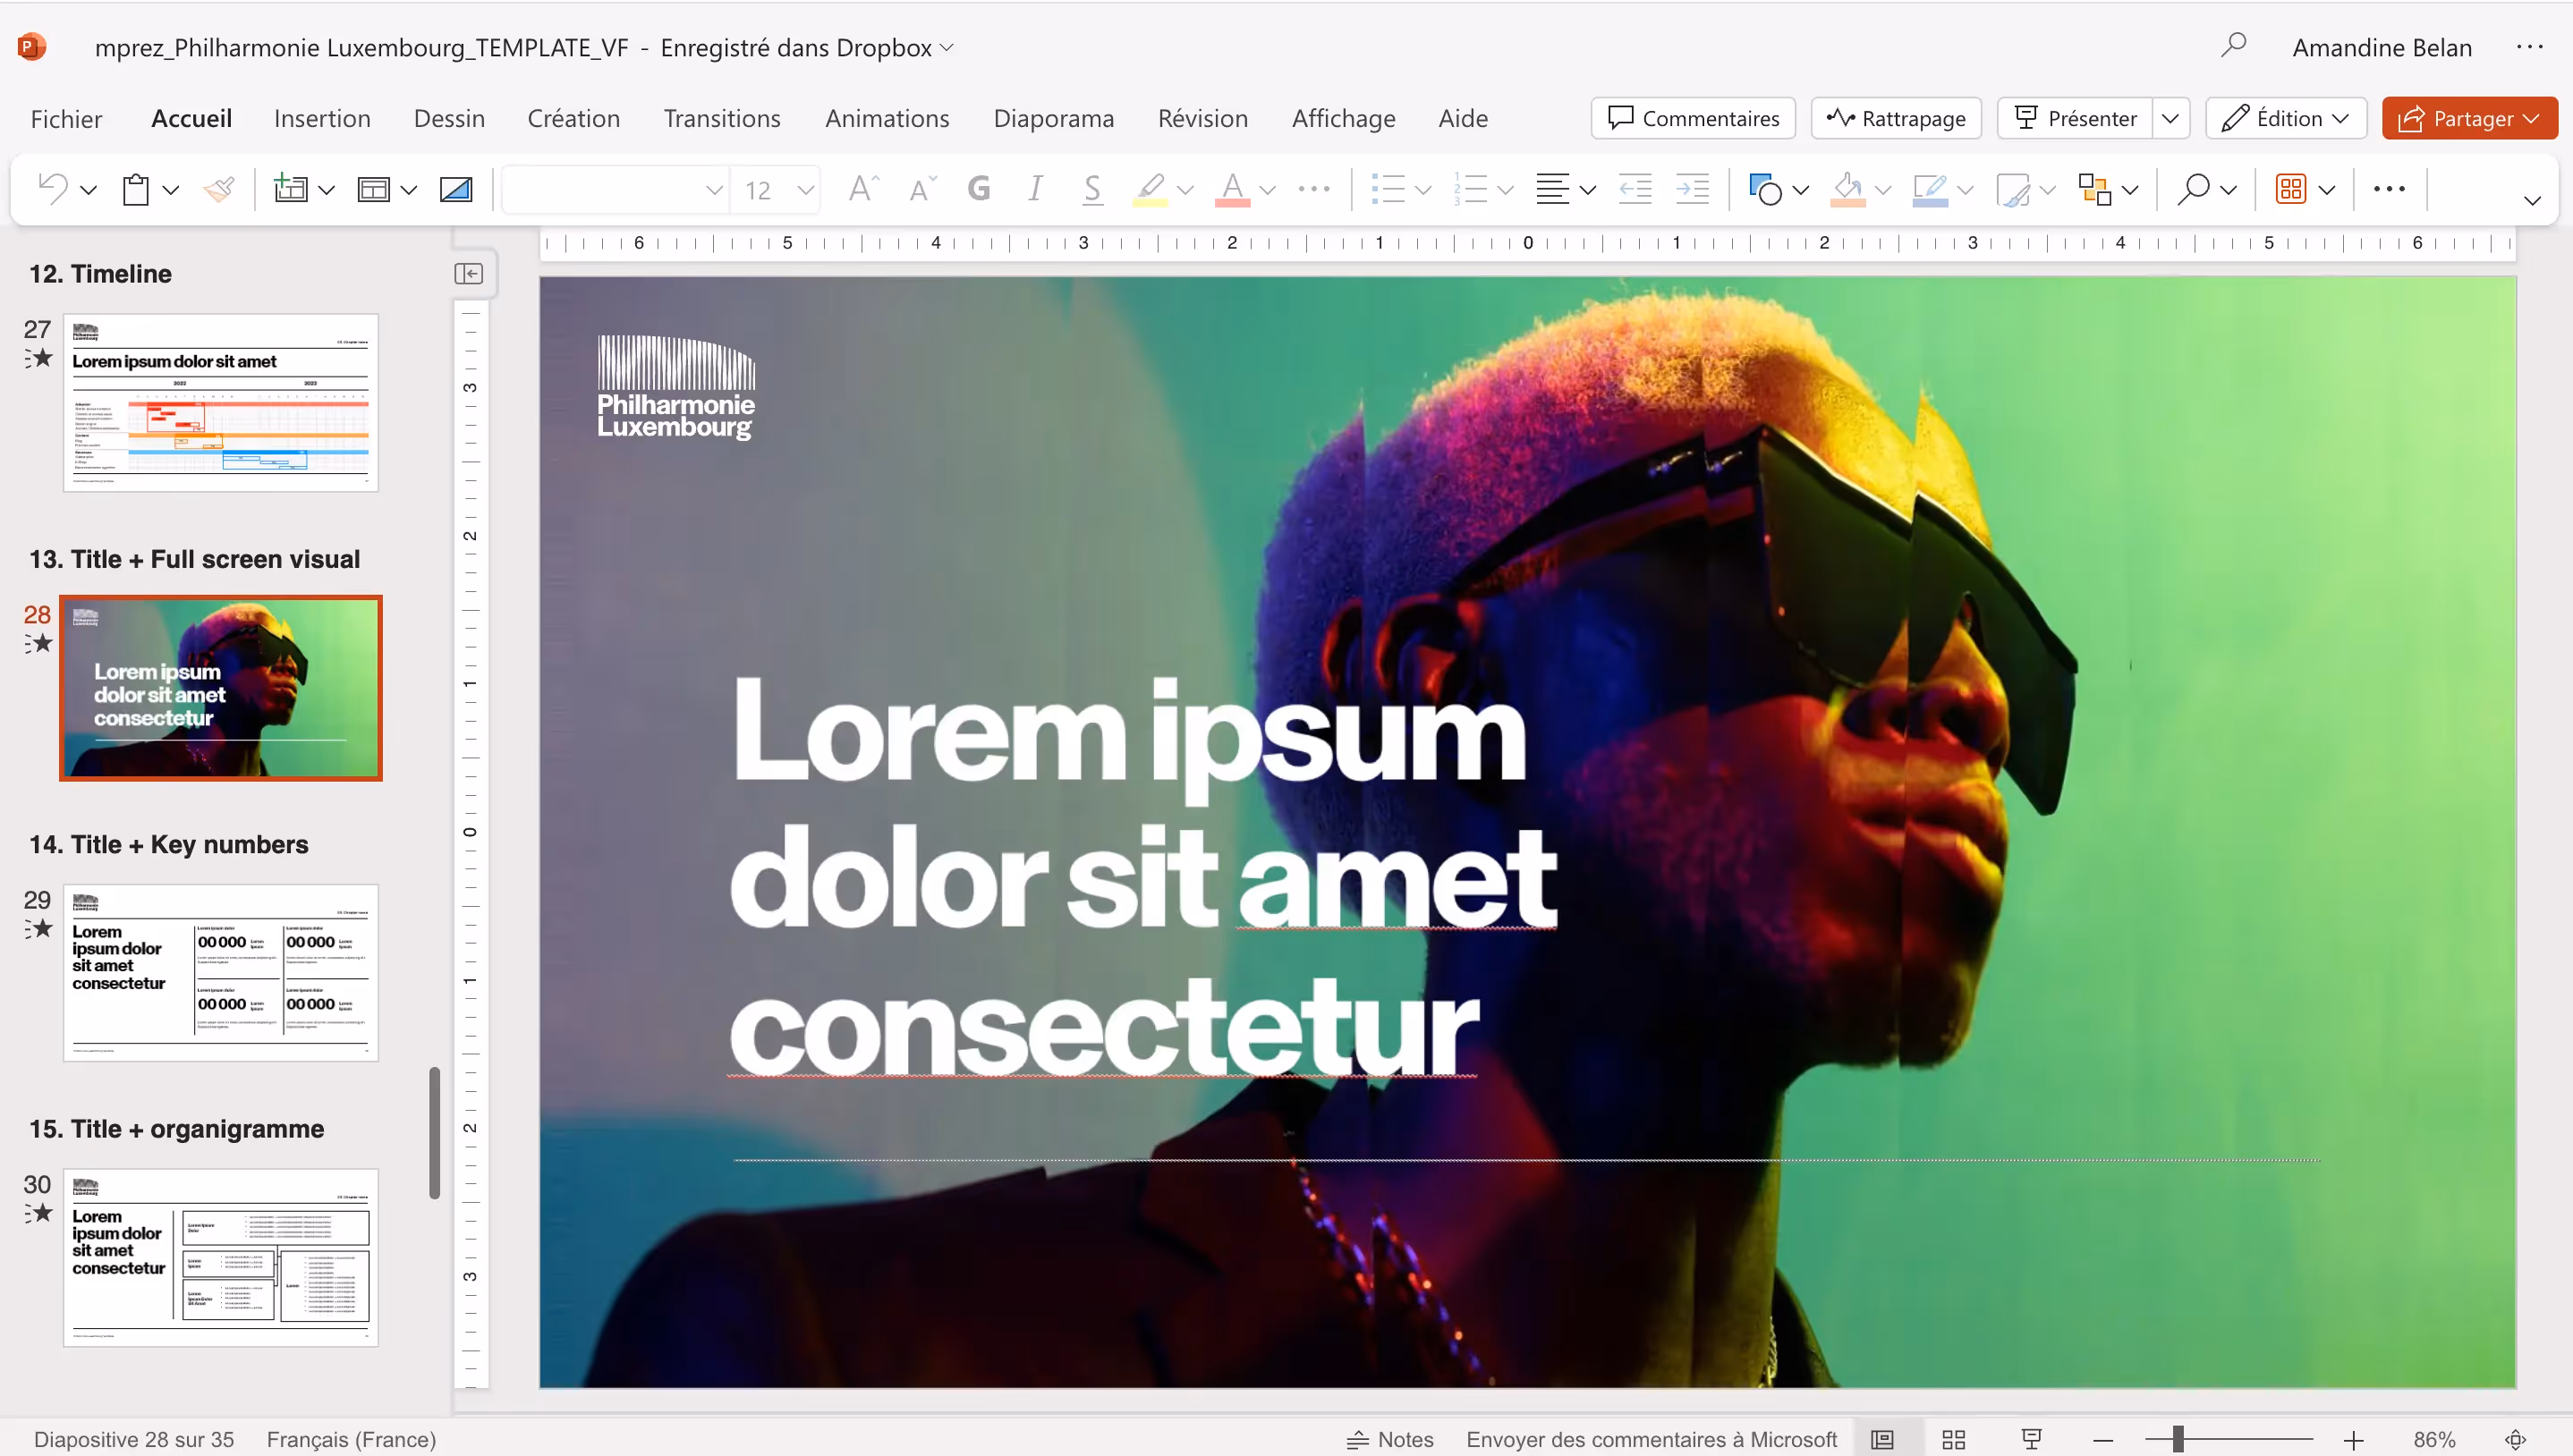Select slide 27 Timeline thumbnail
This screenshot has width=2573, height=1456.
[220, 402]
